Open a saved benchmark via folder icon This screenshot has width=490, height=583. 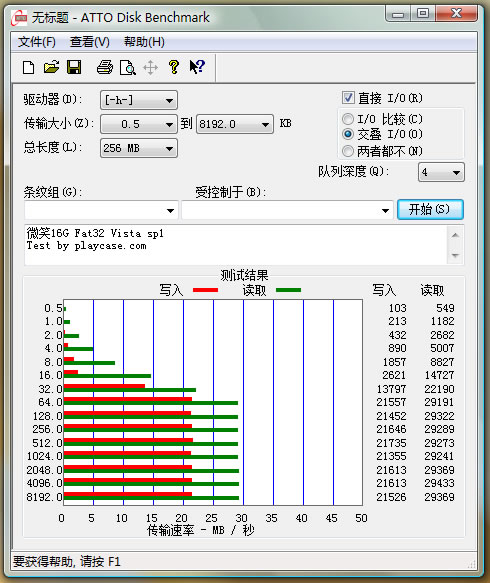[x=51, y=67]
